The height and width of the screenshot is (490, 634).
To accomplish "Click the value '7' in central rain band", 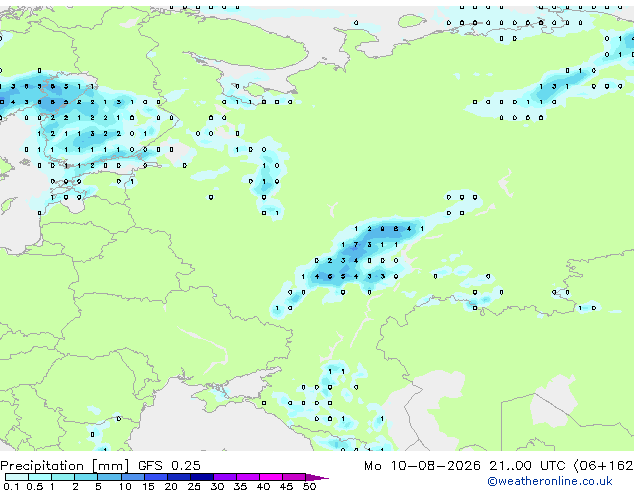I will click(x=356, y=245).
